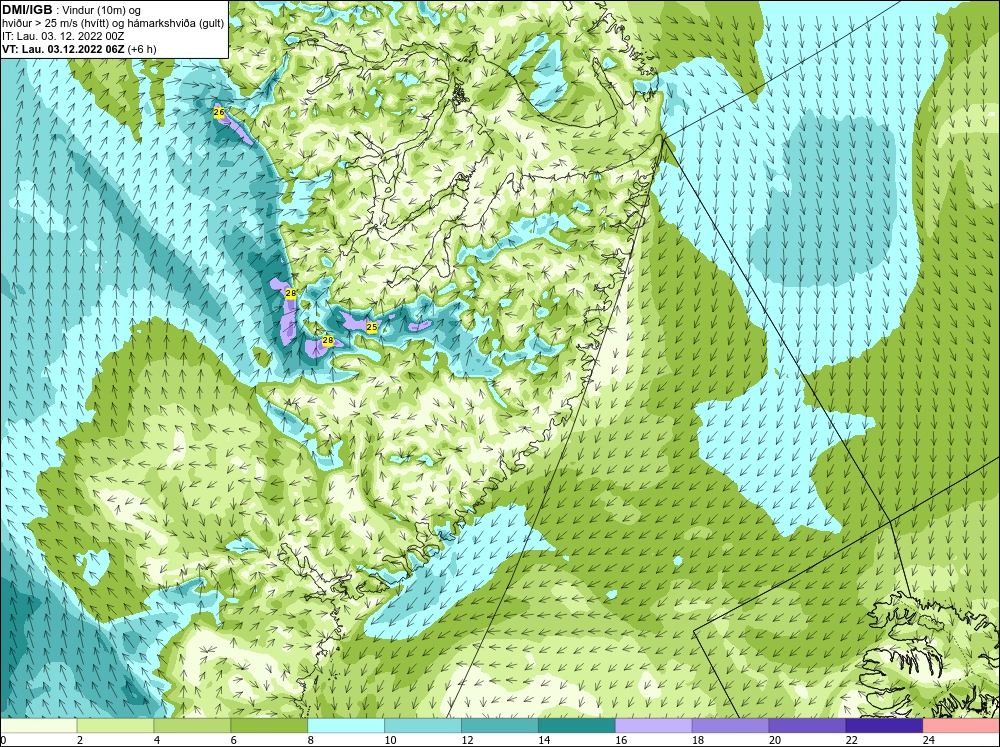
Task: Click the legend scale number 8
Action: 310,740
